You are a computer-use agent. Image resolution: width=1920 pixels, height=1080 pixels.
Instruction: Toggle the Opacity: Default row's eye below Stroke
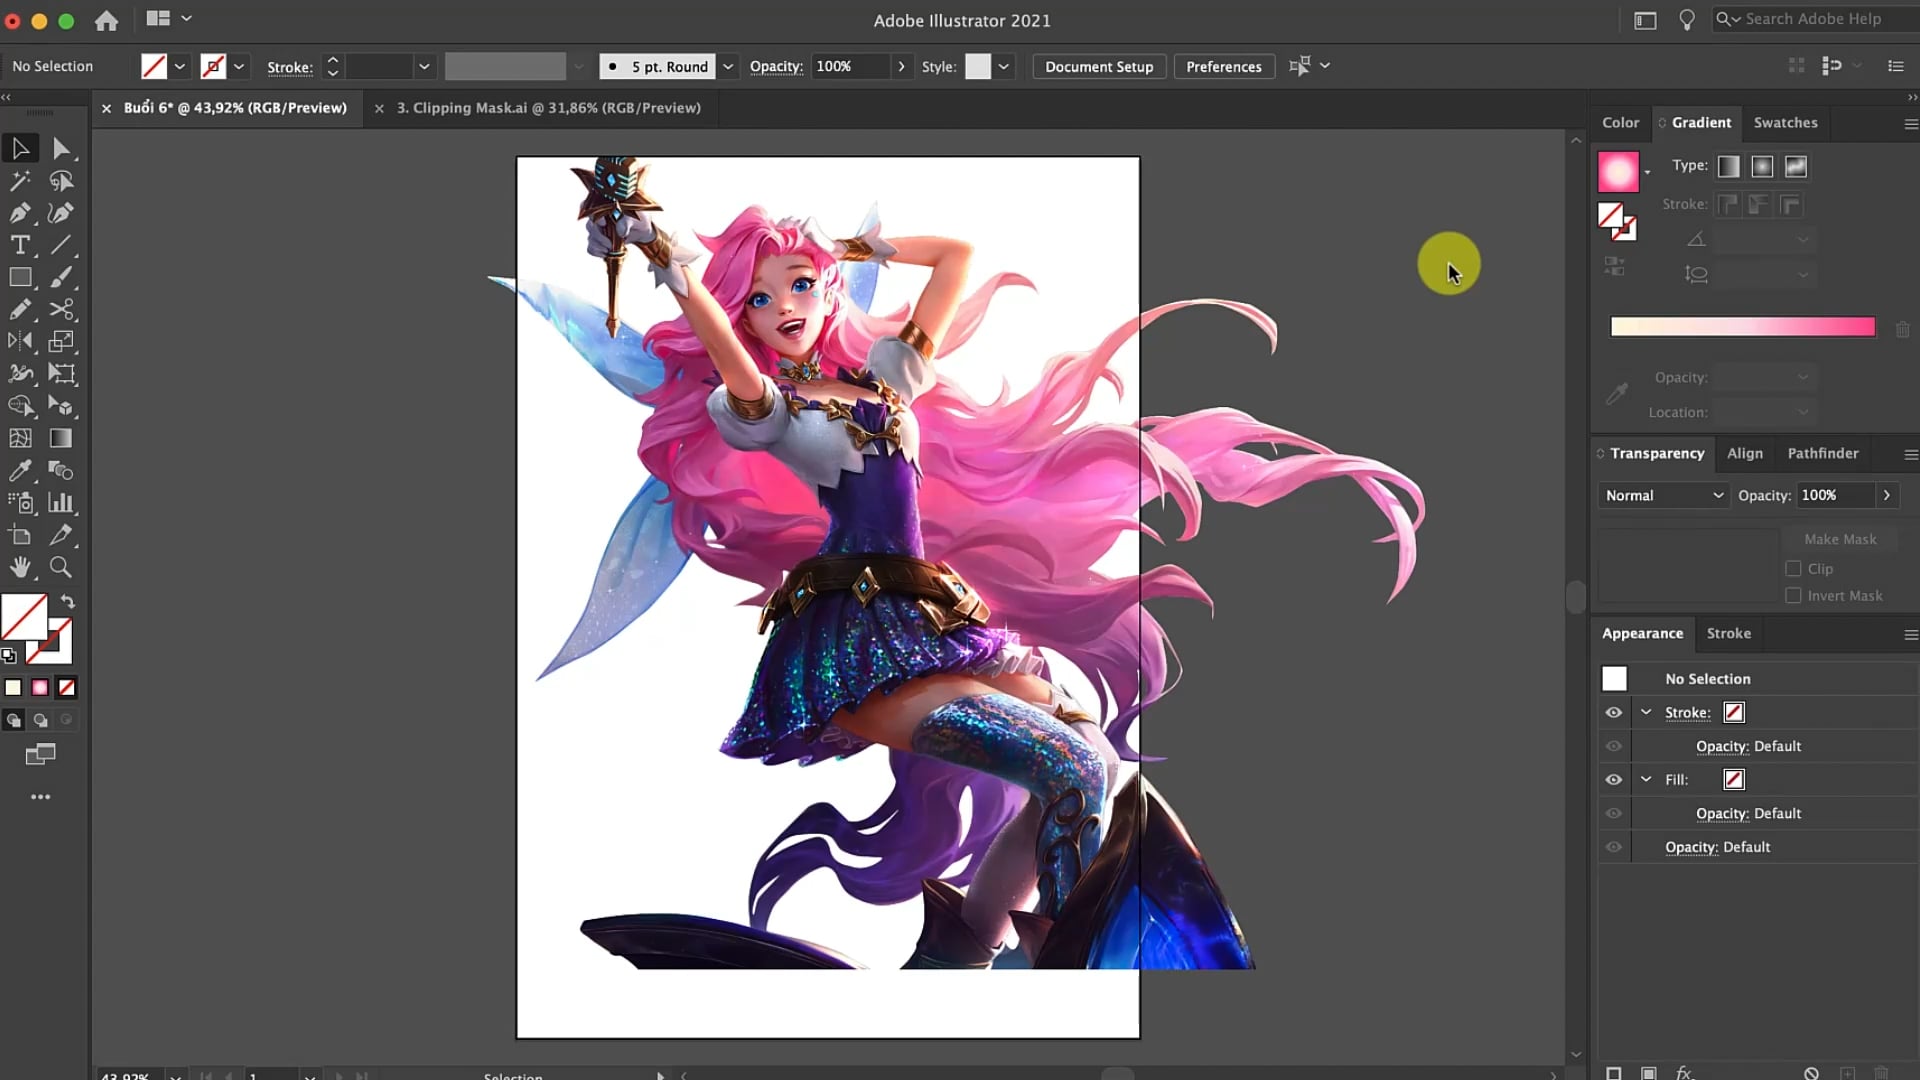tap(1613, 747)
